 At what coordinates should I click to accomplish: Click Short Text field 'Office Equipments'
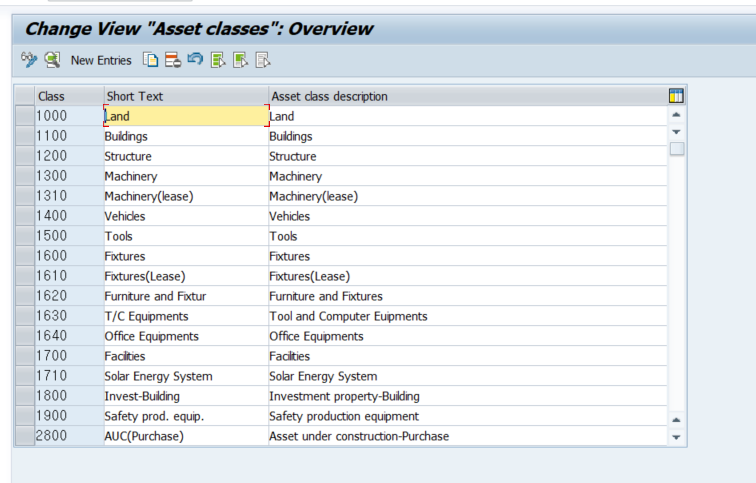click(186, 336)
